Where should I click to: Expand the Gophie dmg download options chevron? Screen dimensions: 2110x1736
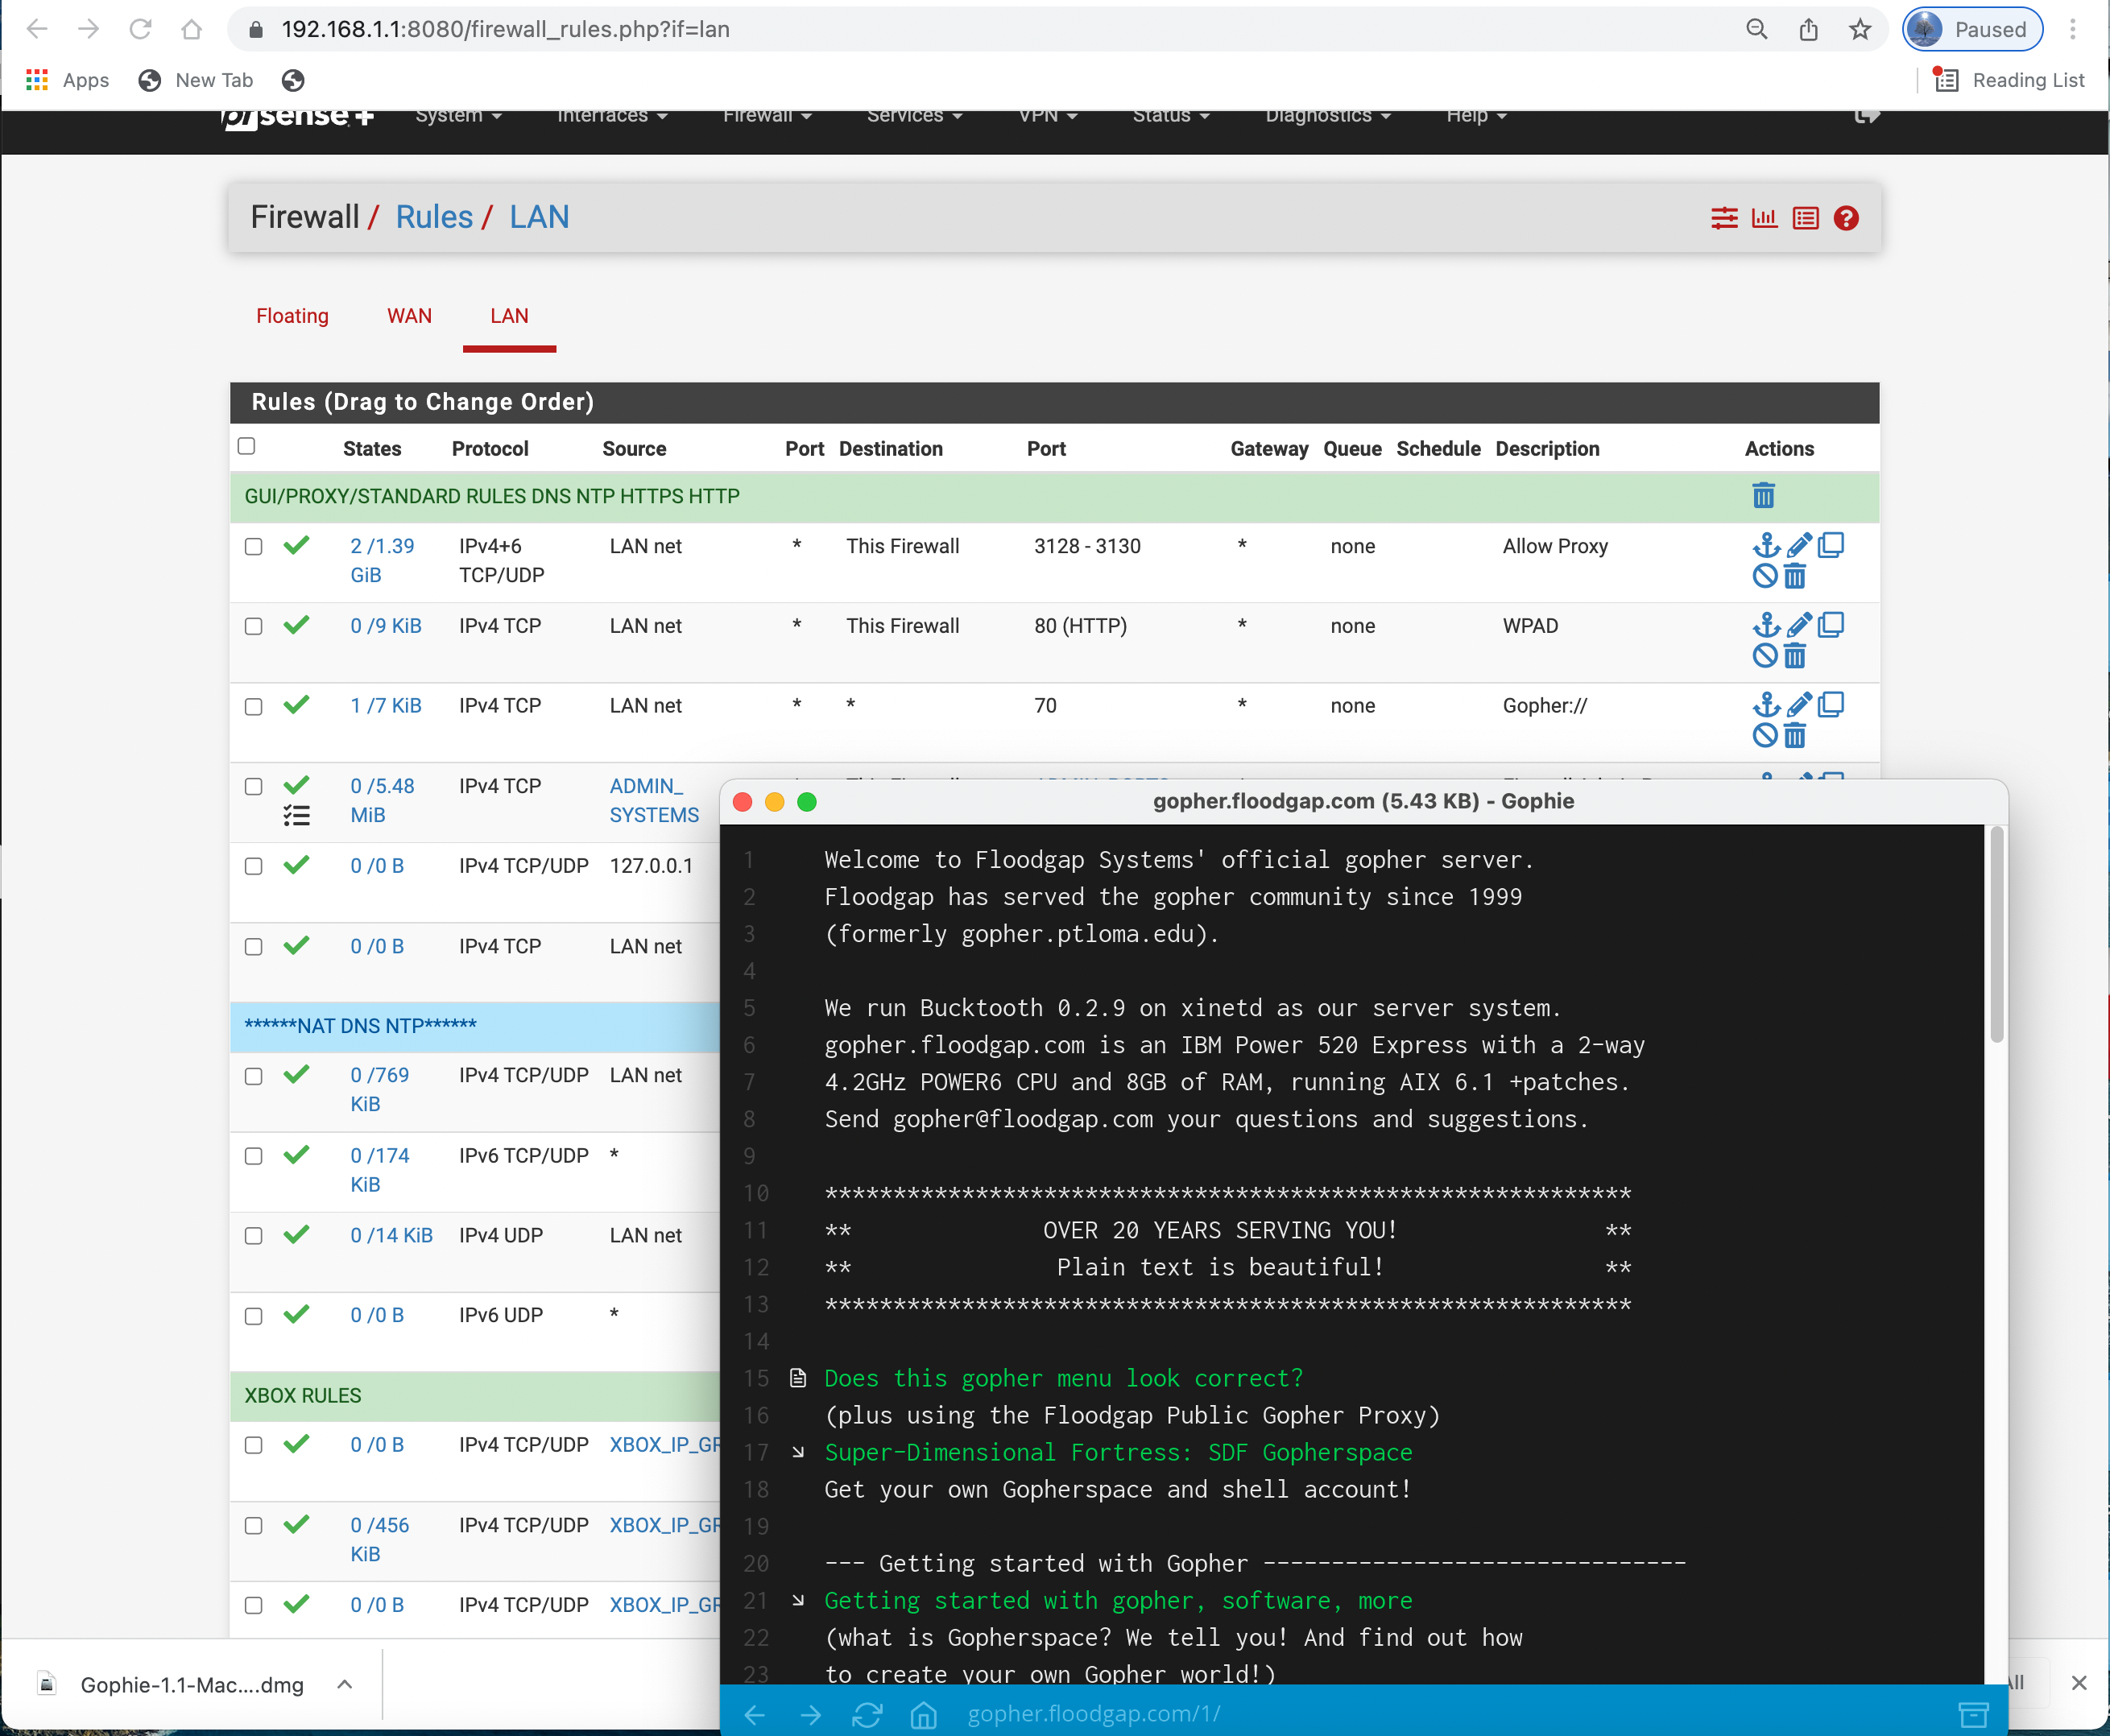point(345,1684)
